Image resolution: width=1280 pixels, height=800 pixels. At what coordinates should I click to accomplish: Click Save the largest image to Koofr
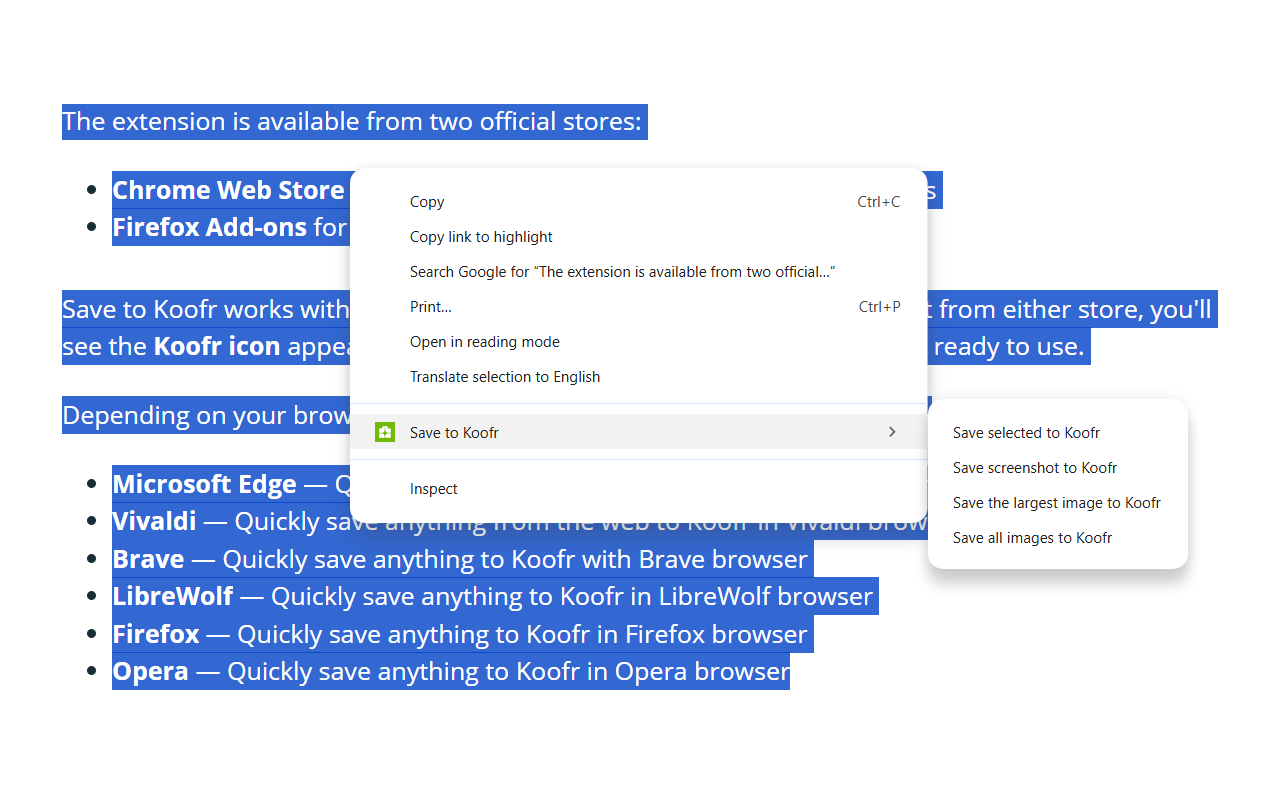[x=1058, y=503]
